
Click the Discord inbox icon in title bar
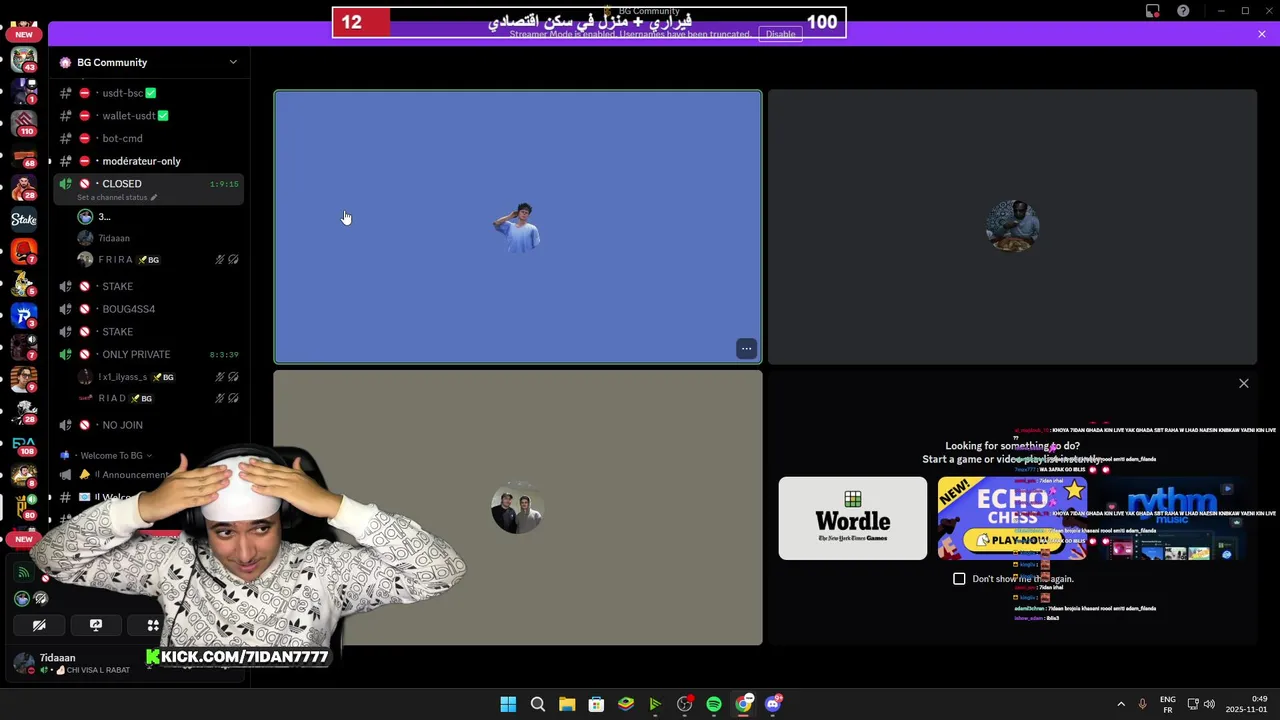1153,11
